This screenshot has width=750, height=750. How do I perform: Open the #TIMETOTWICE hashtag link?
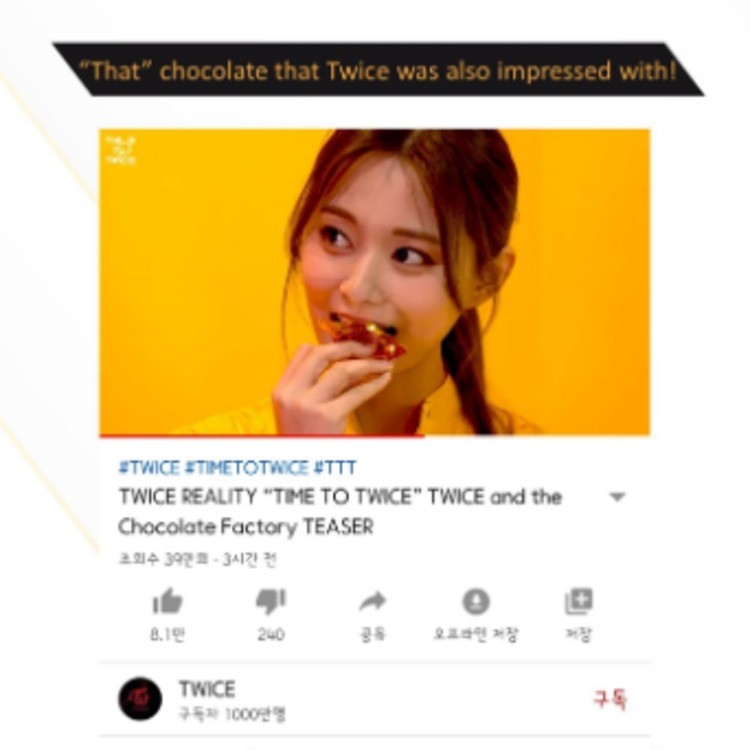click(247, 467)
